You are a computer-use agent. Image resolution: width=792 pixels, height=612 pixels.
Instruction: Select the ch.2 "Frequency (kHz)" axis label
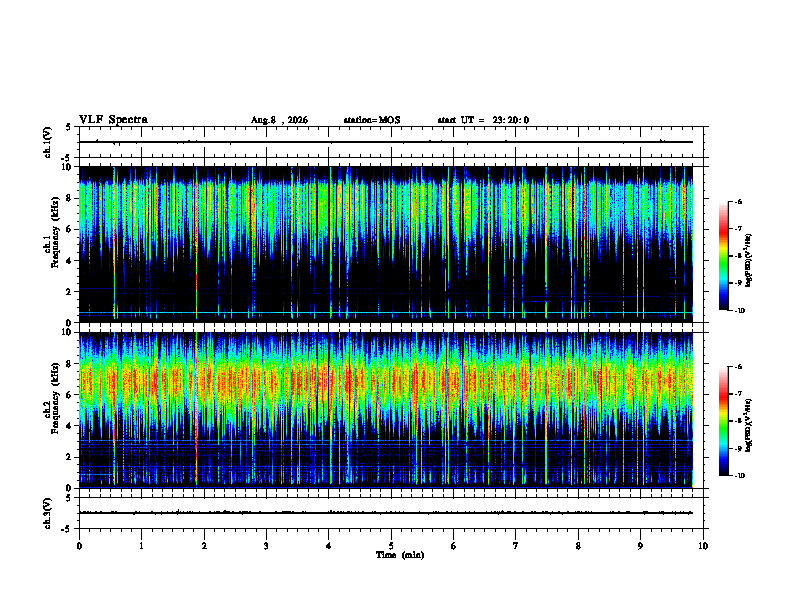point(54,398)
